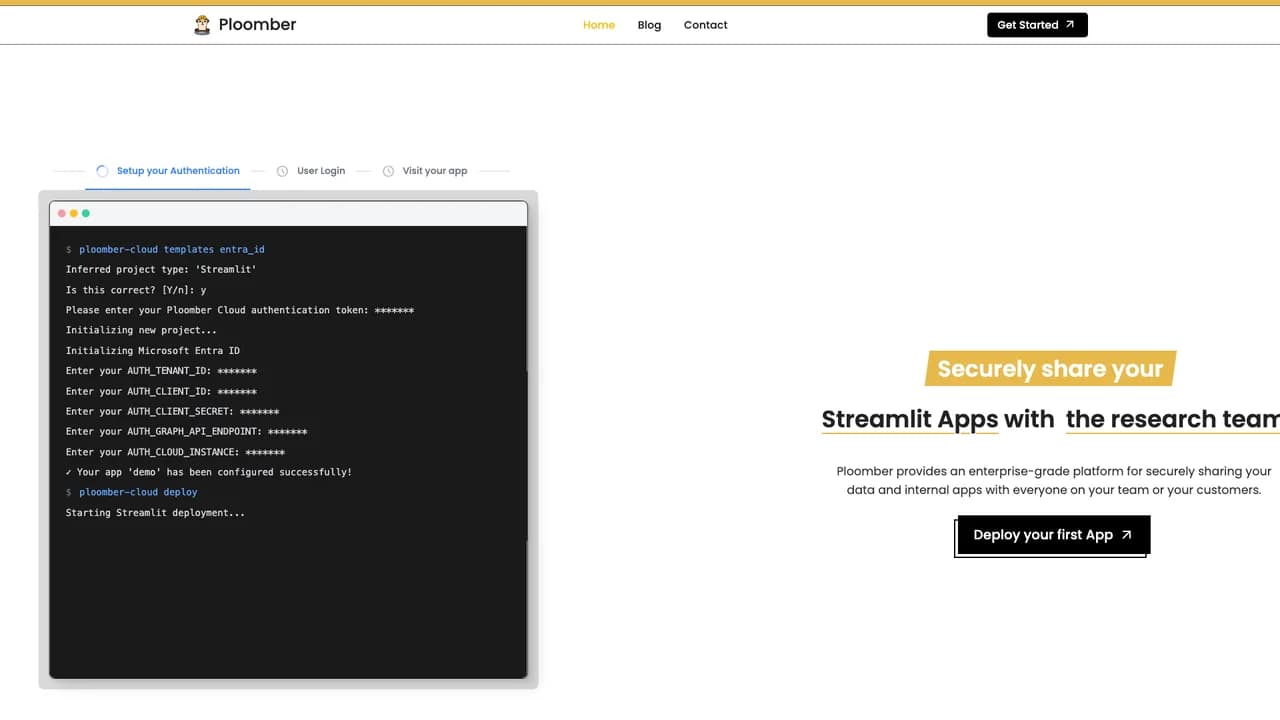Click the Ploomber mascot logo icon

click(x=202, y=25)
